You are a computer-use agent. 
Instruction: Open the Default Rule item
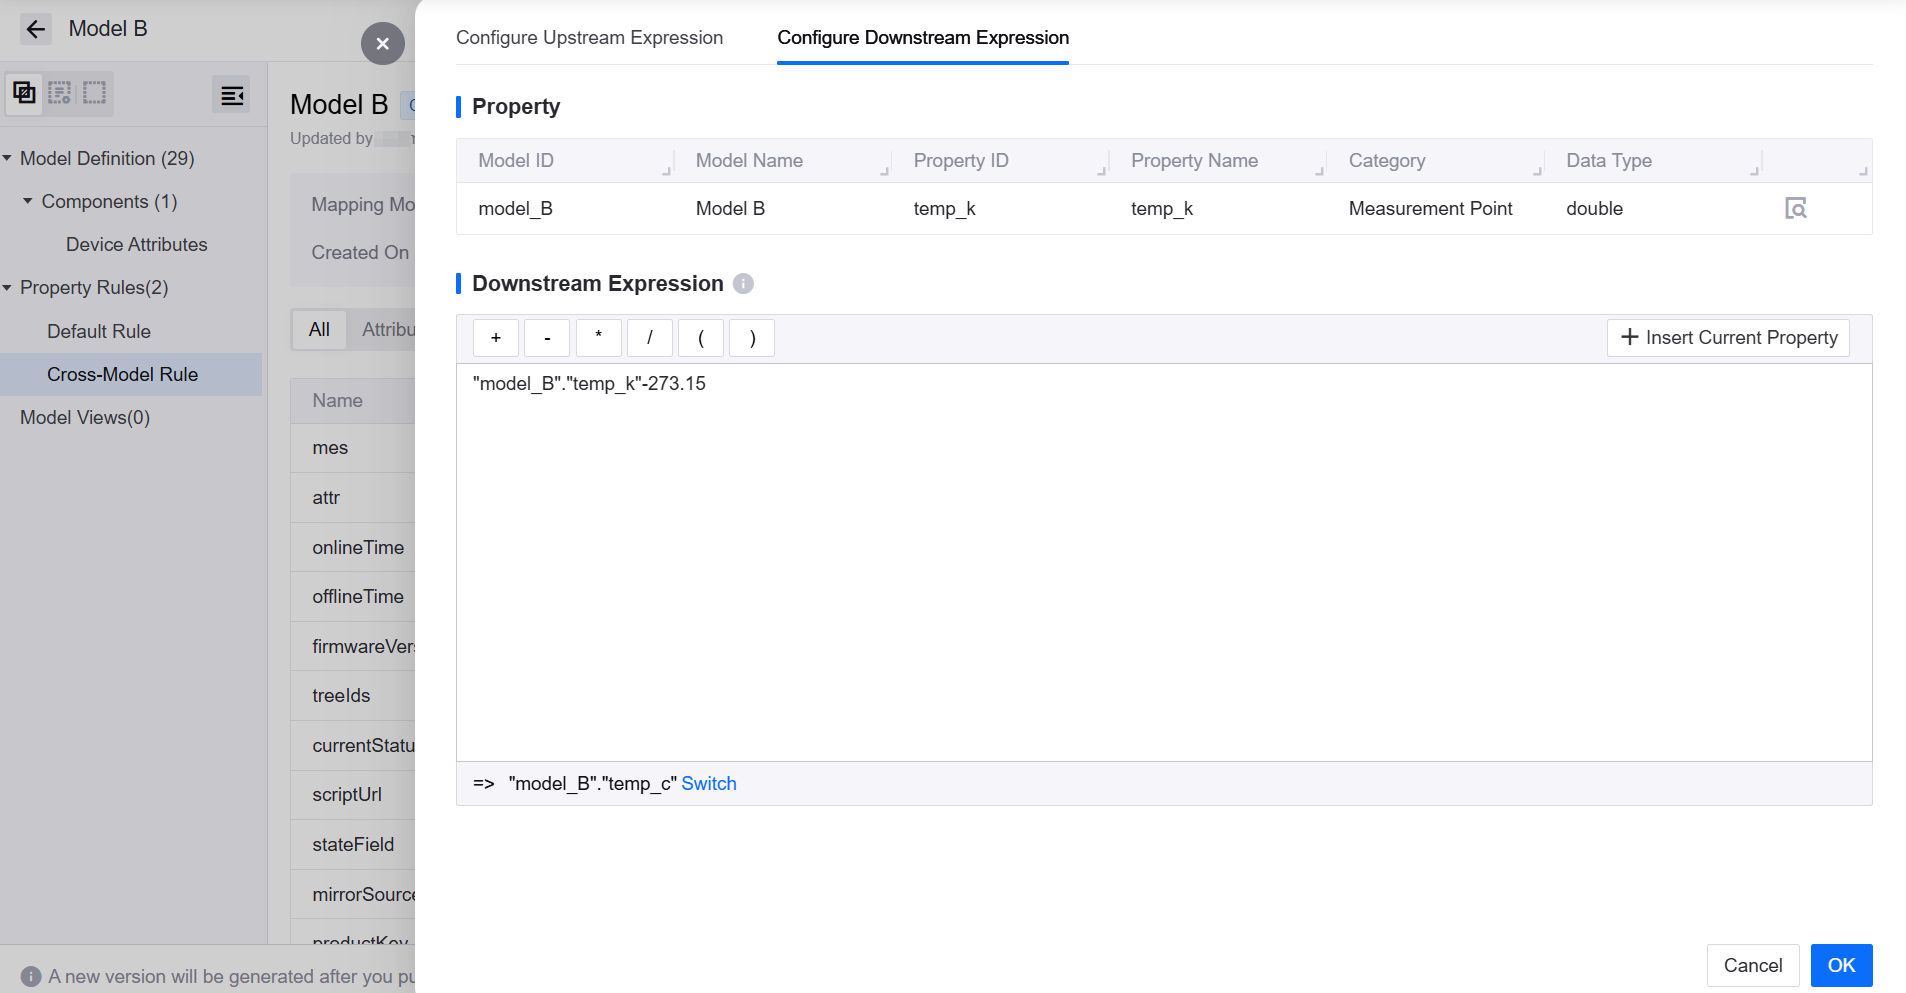point(98,331)
